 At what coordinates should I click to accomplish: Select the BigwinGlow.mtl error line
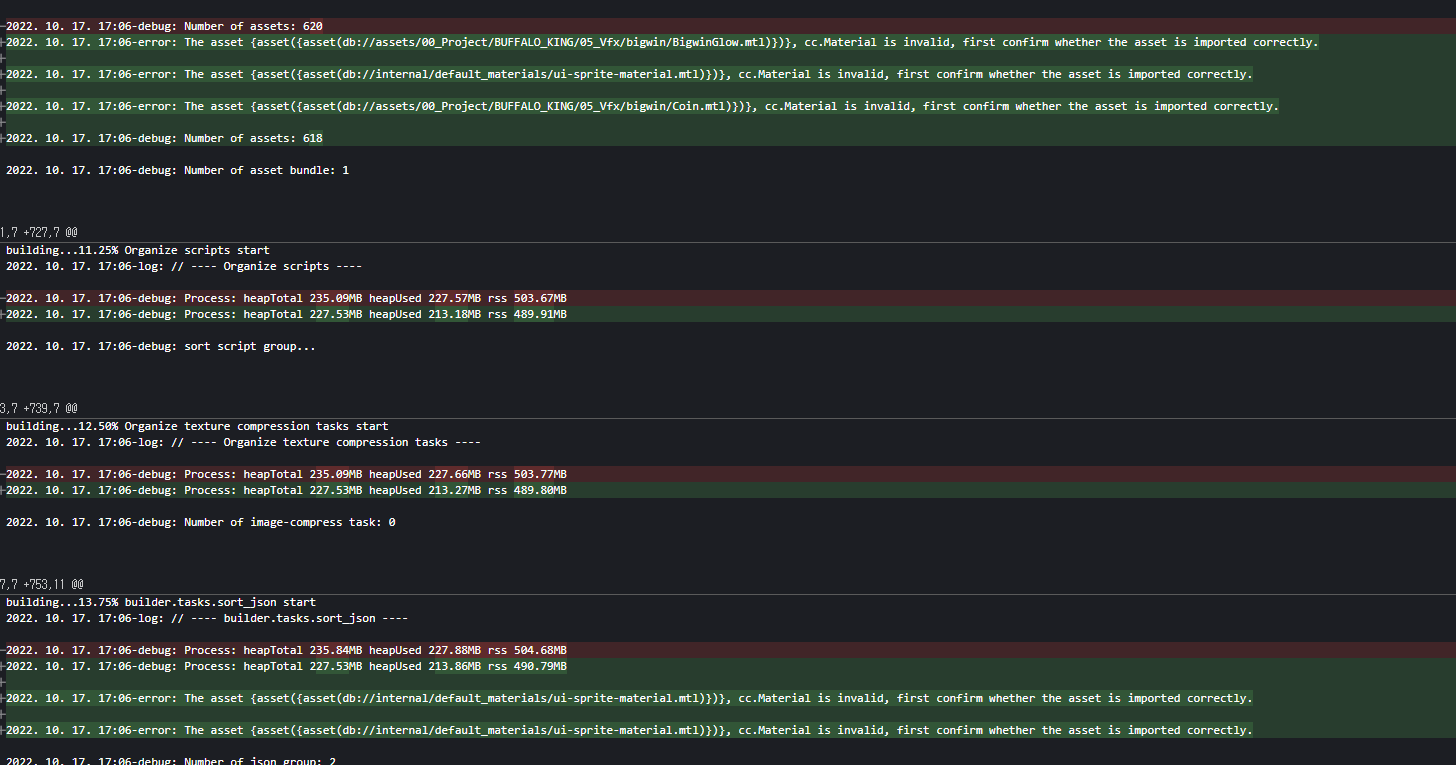[x=662, y=42]
